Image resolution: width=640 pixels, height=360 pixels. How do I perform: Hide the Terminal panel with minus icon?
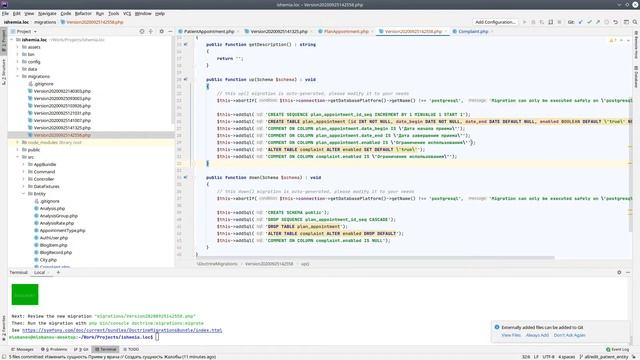click(x=628, y=272)
